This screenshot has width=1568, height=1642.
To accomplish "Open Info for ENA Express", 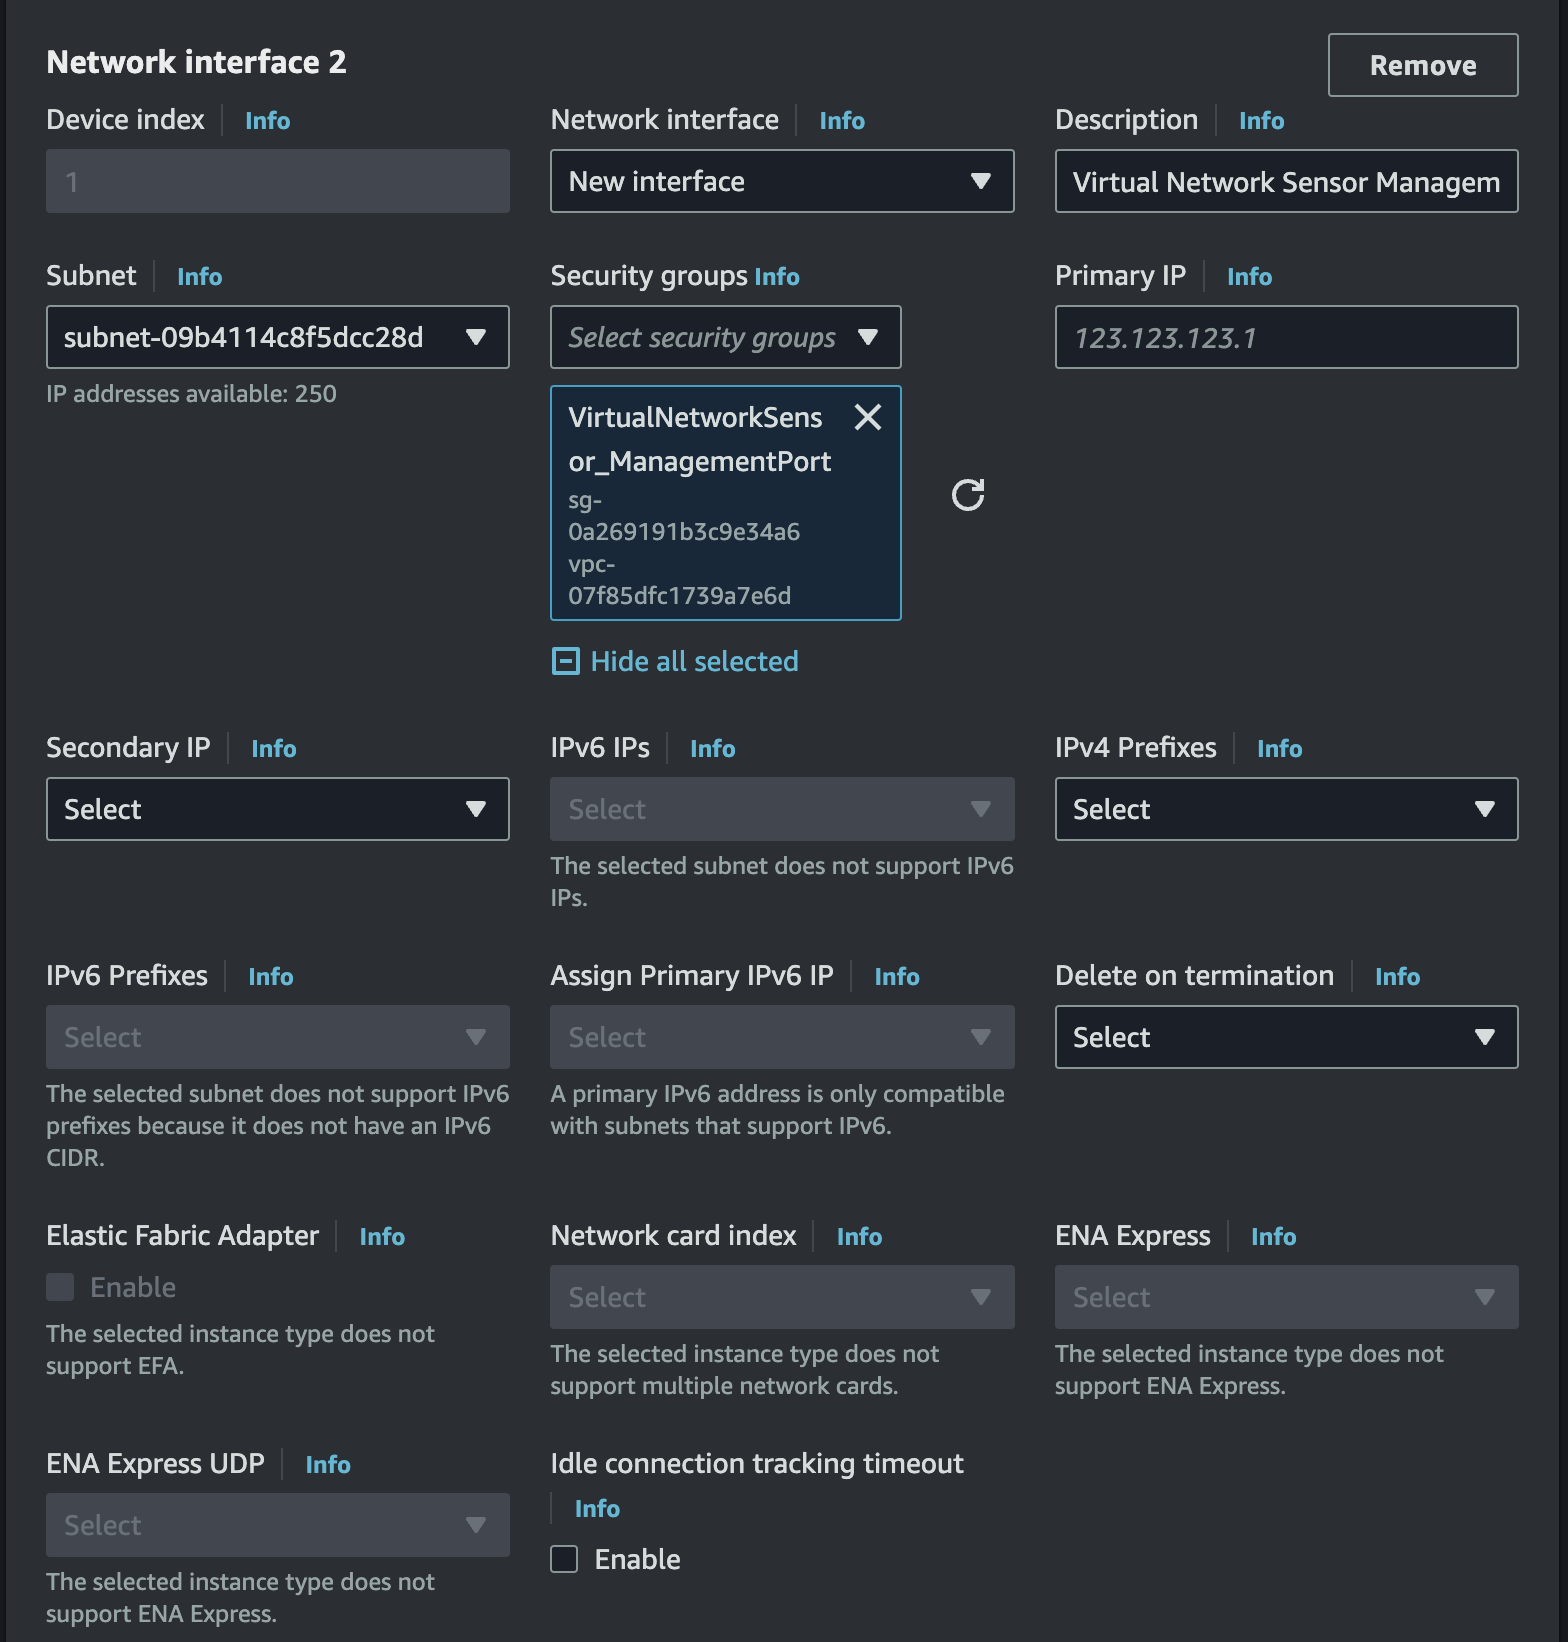I will (1273, 1236).
